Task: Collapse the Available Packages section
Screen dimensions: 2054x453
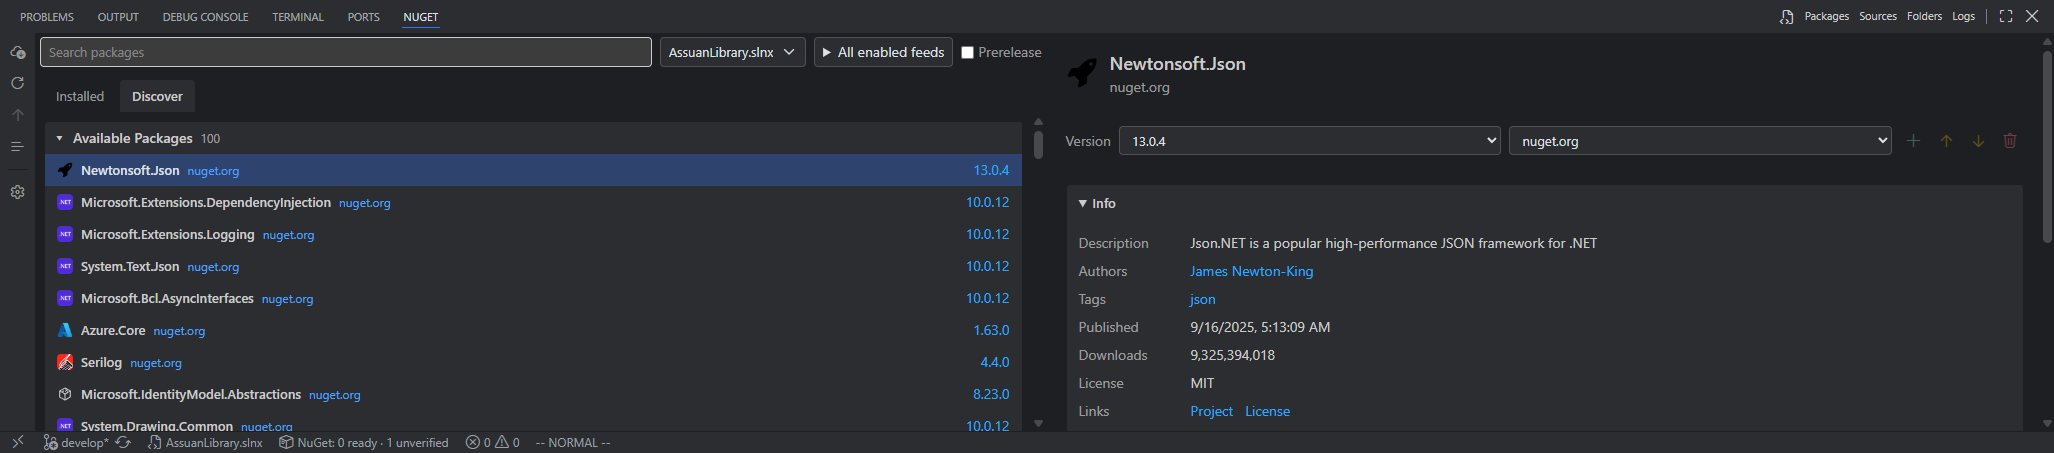Action: 60,138
